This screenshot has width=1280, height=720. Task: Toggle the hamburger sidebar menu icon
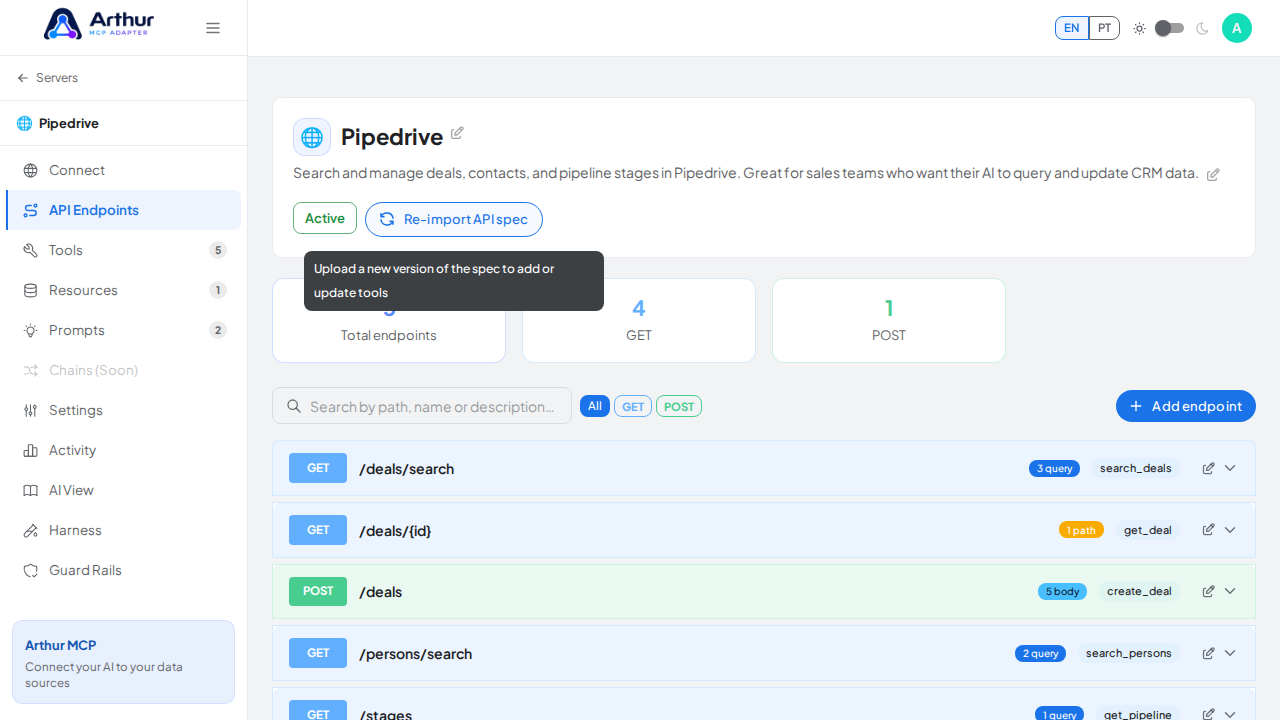(x=213, y=28)
